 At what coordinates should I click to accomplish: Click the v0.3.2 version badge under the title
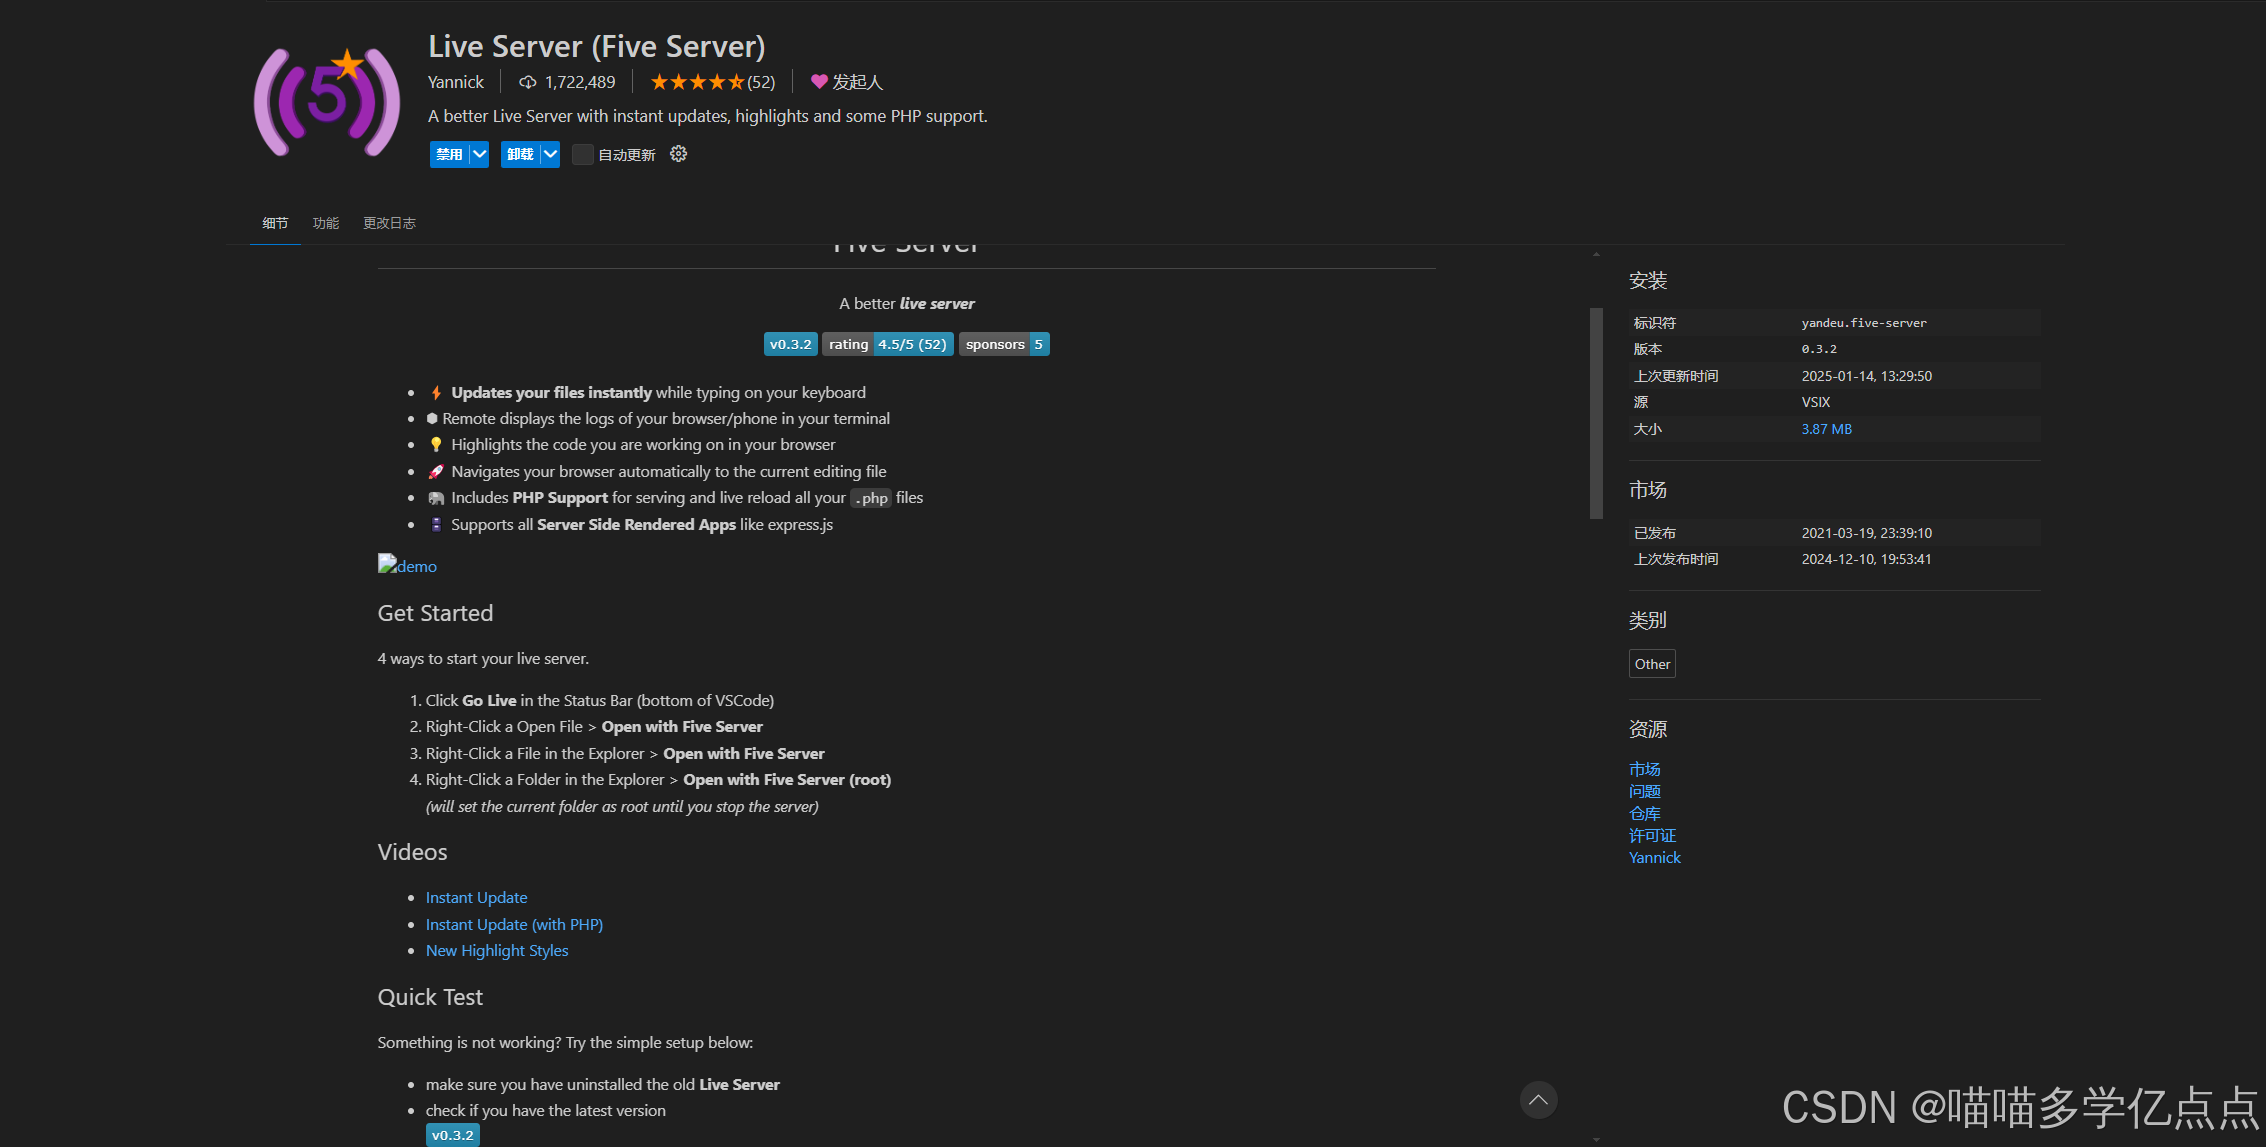[x=790, y=344]
